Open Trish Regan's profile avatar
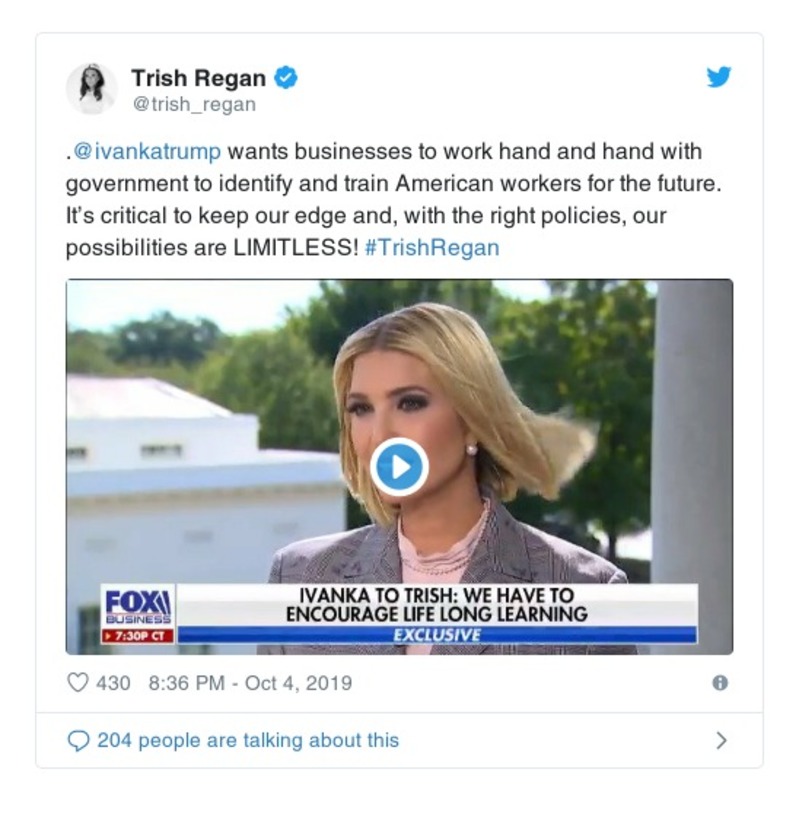The height and width of the screenshot is (817, 799). tap(92, 89)
